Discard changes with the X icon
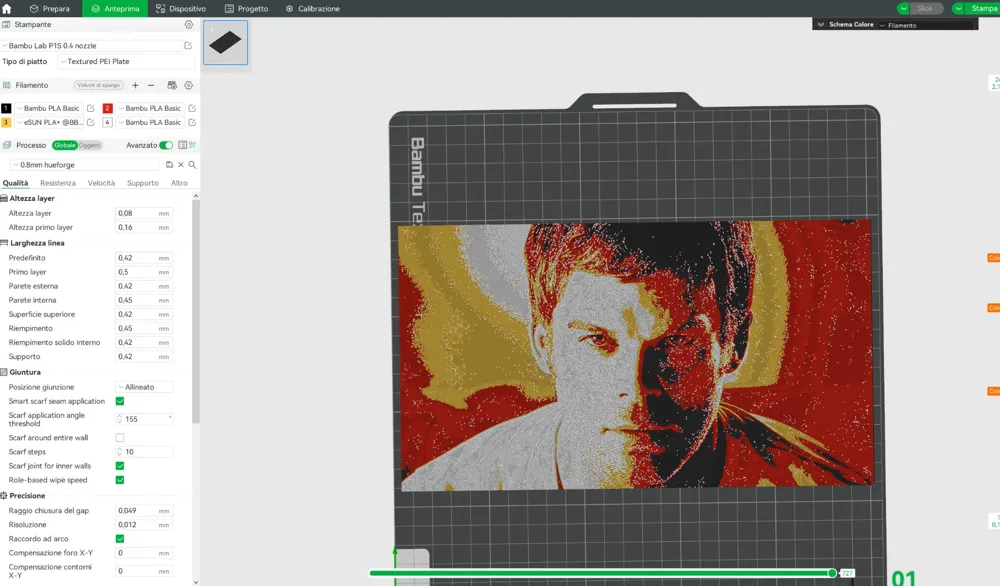 (181, 165)
